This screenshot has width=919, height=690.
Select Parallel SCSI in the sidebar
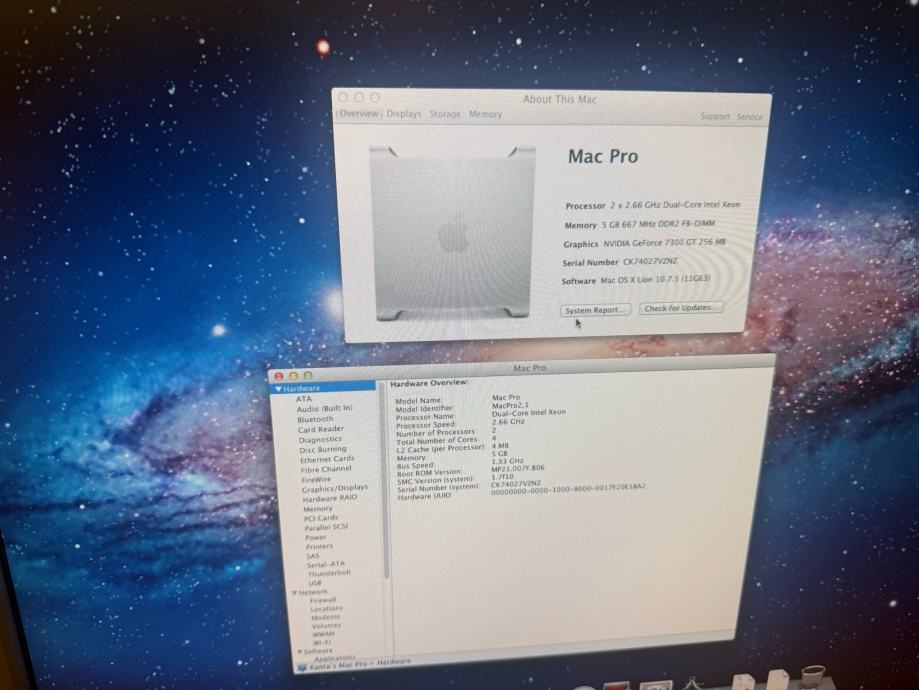[326, 528]
